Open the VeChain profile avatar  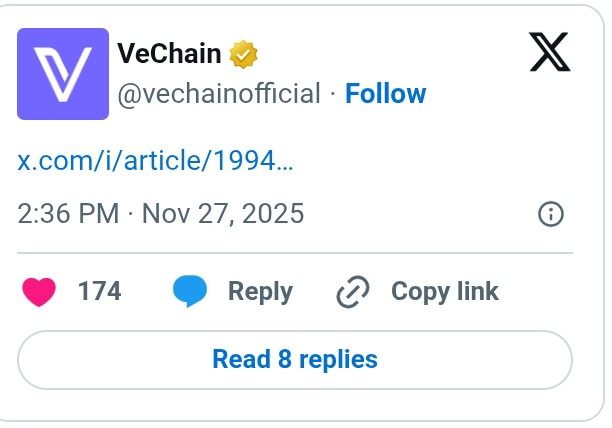tap(63, 74)
